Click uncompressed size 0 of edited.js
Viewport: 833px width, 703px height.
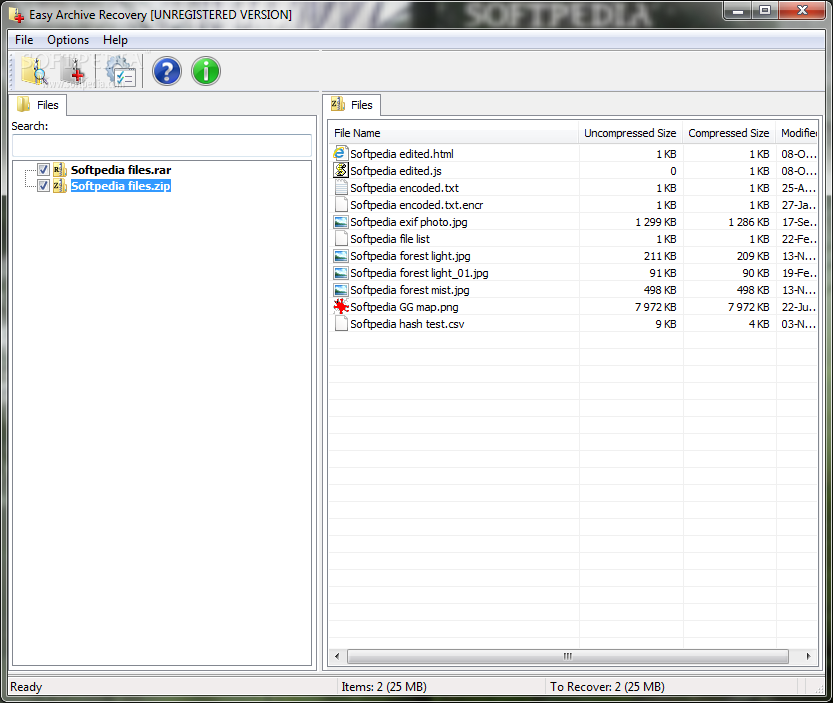pos(673,171)
